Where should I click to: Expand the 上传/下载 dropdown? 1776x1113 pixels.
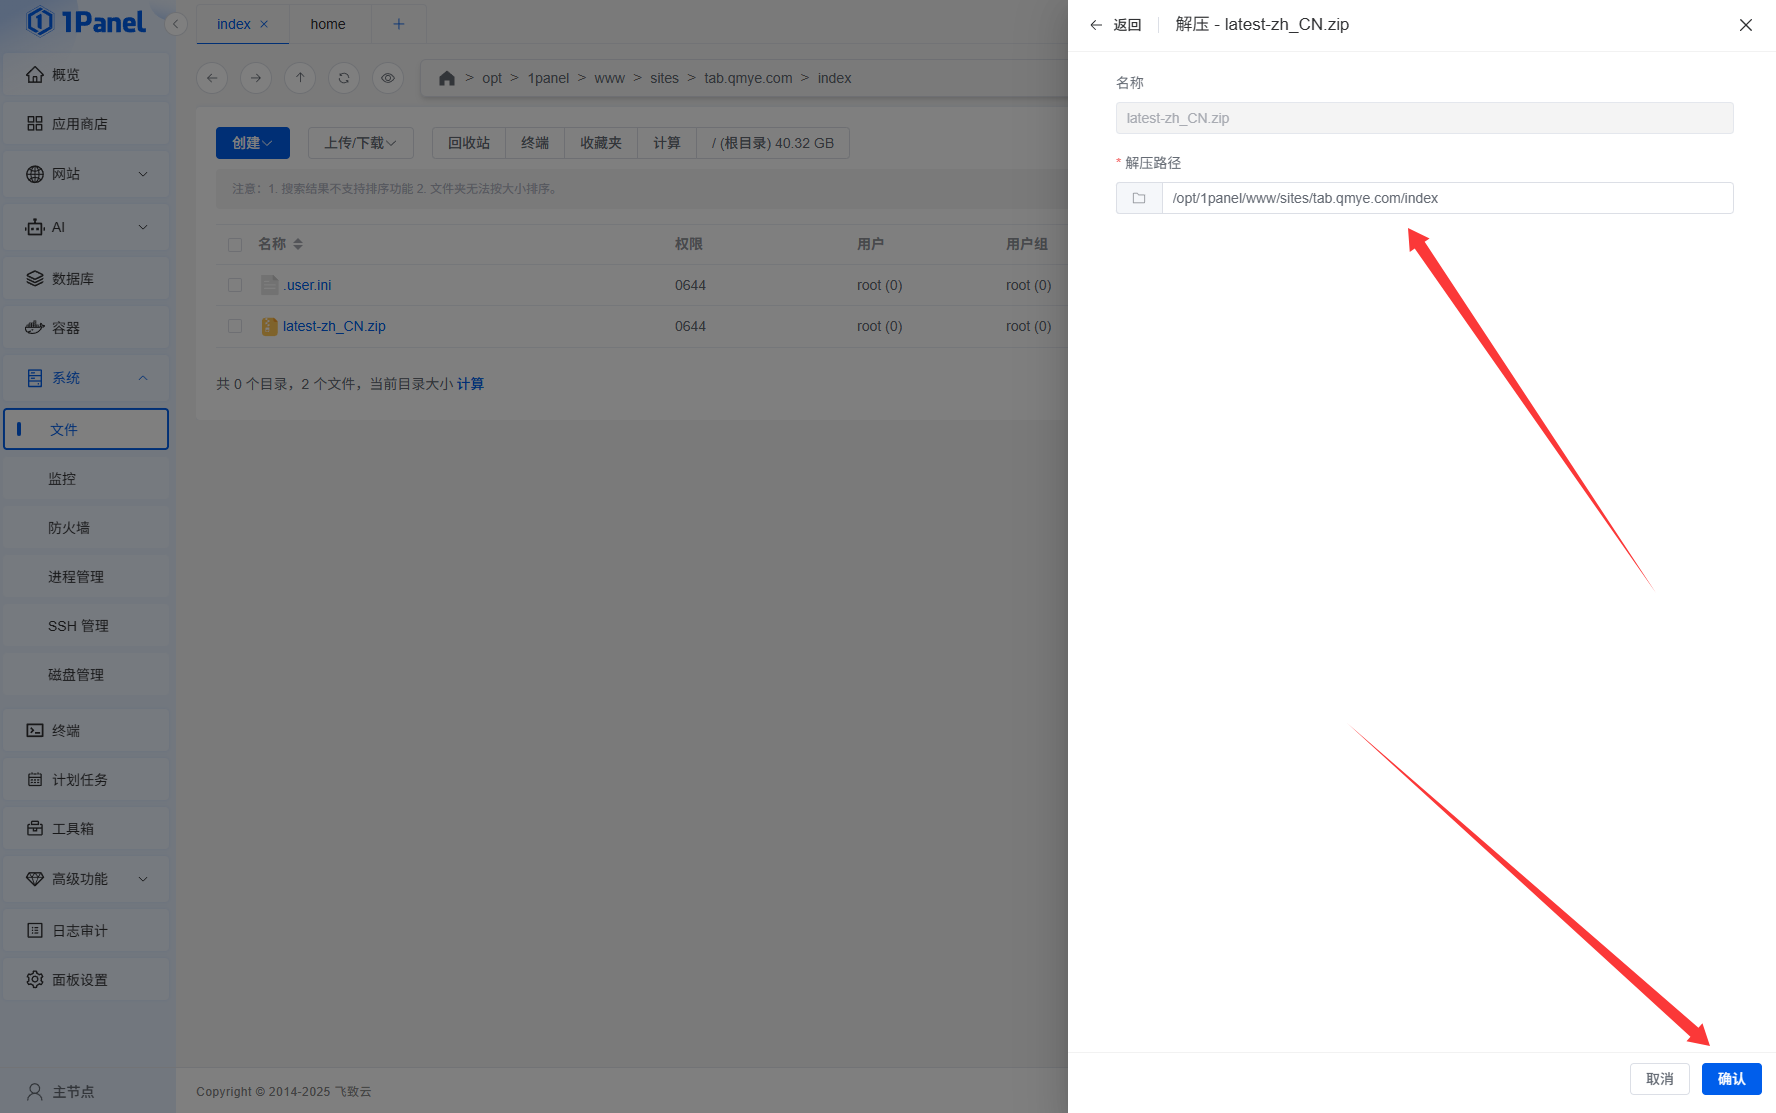coord(360,143)
